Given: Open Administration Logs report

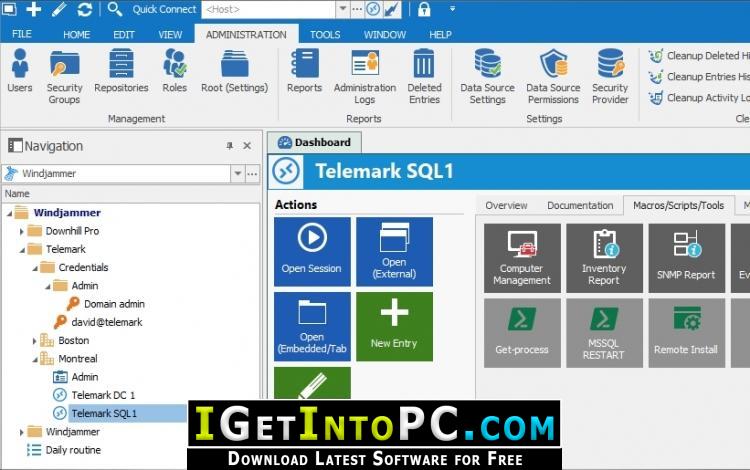Looking at the screenshot, I should click(364, 77).
